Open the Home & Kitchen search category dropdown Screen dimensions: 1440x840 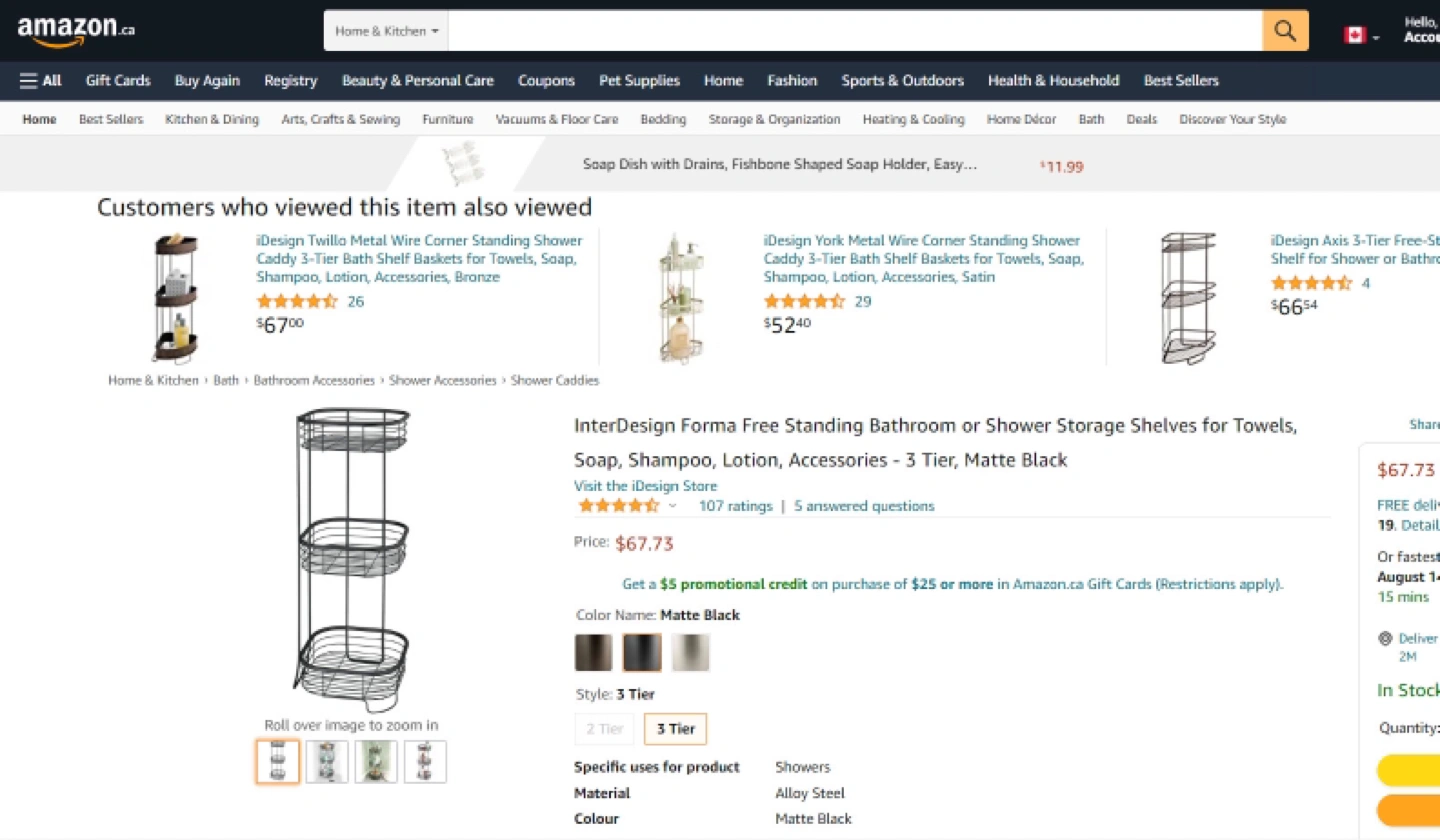click(386, 31)
